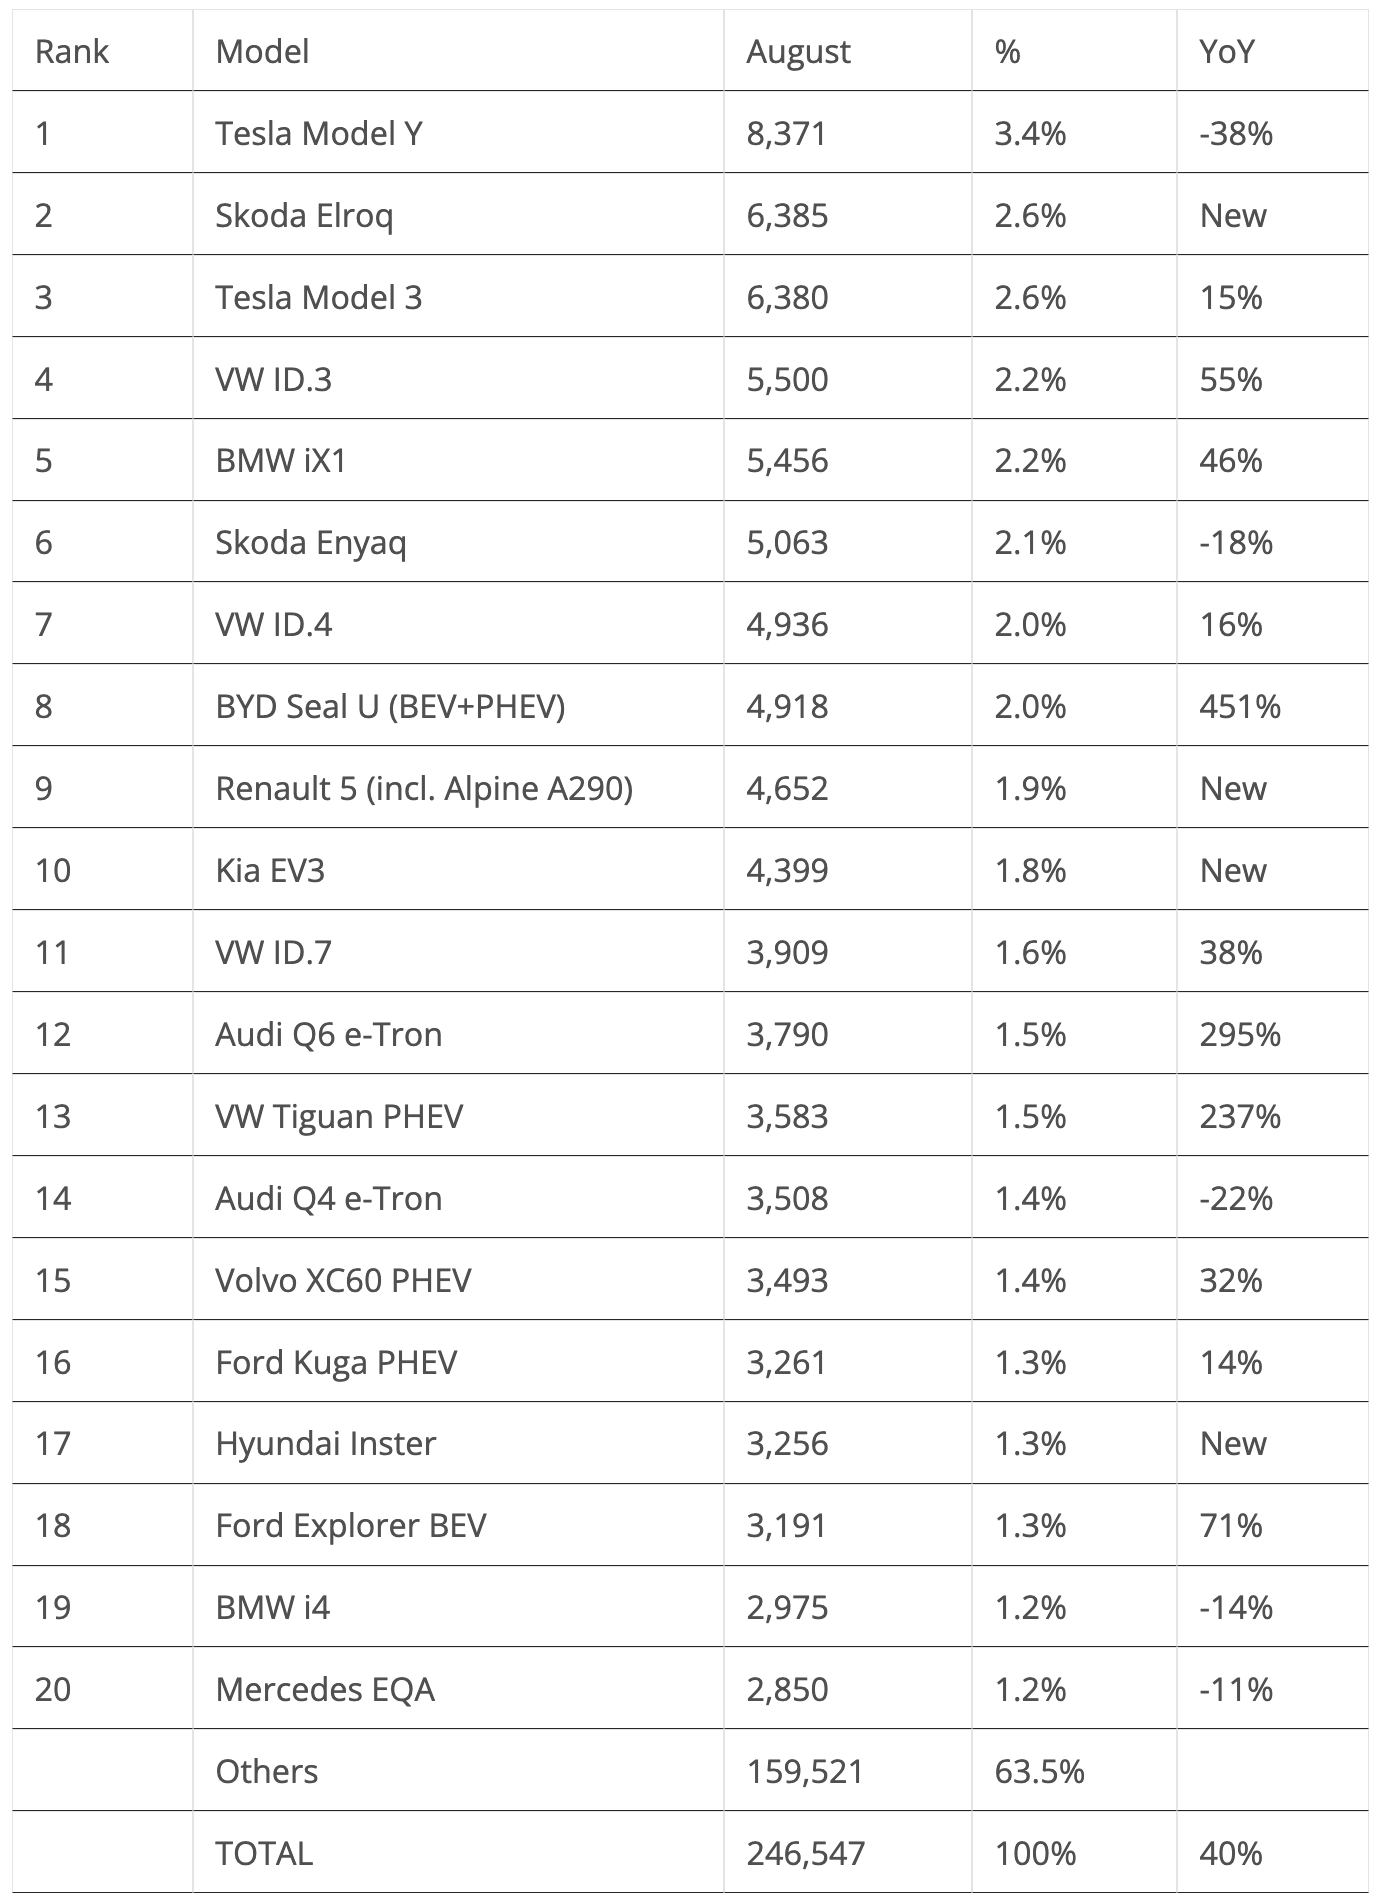Select the Tesla Model Y cell
1381x1902 pixels.
[319, 133]
